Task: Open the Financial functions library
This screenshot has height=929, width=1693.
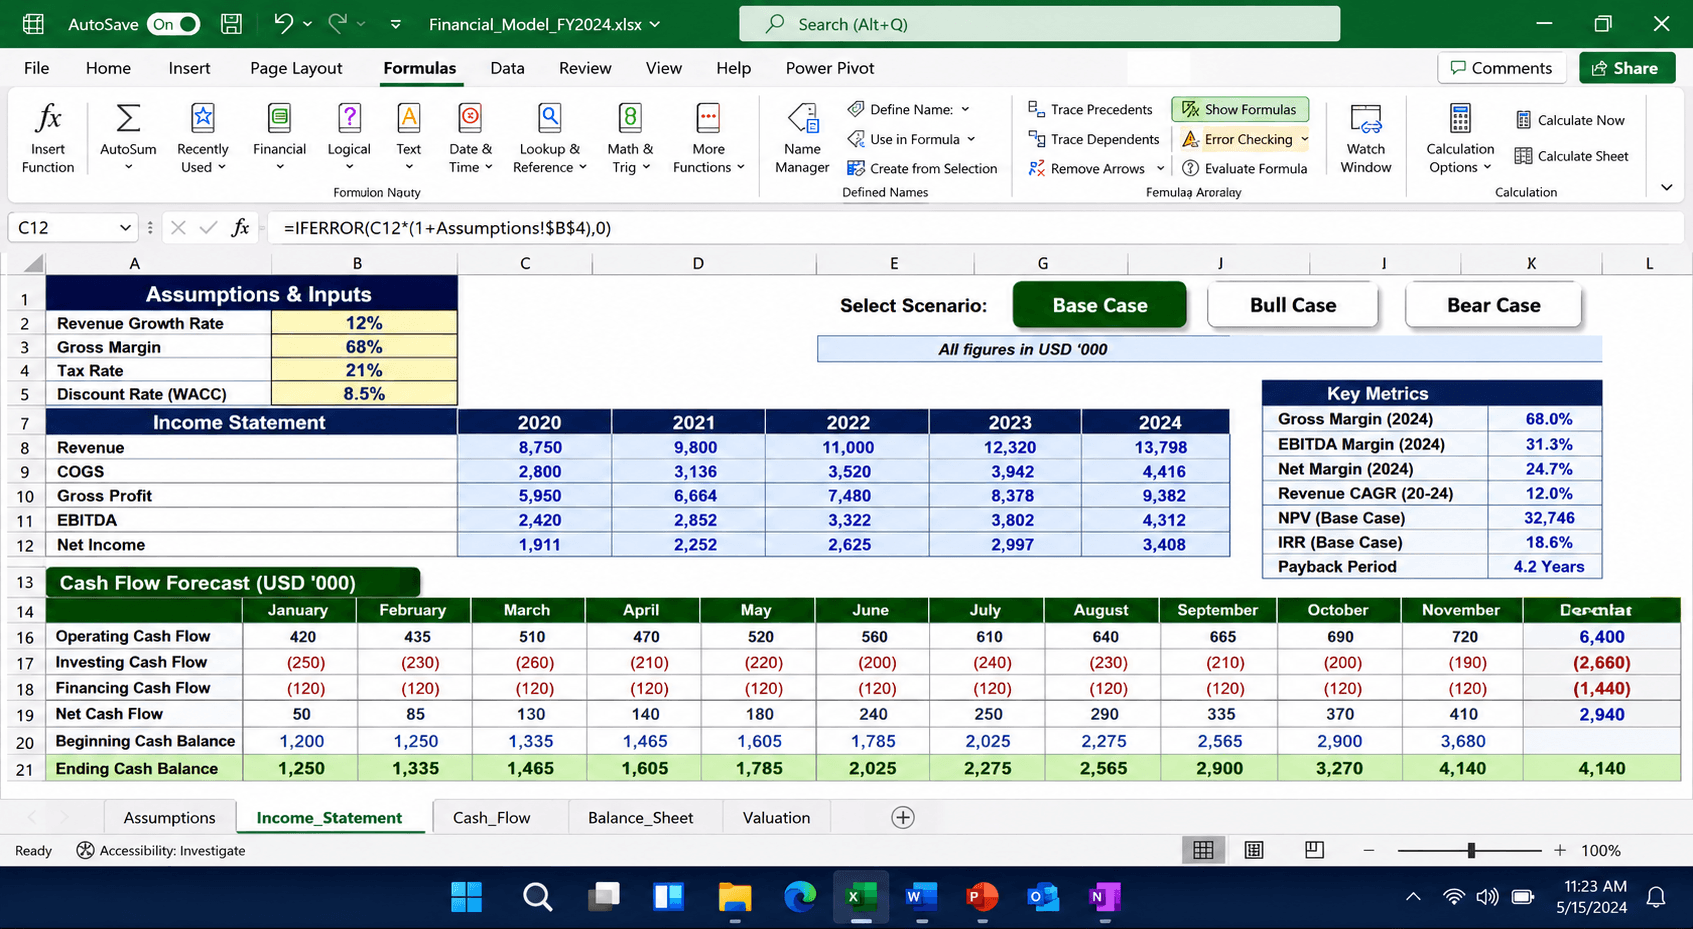Action: [279, 137]
